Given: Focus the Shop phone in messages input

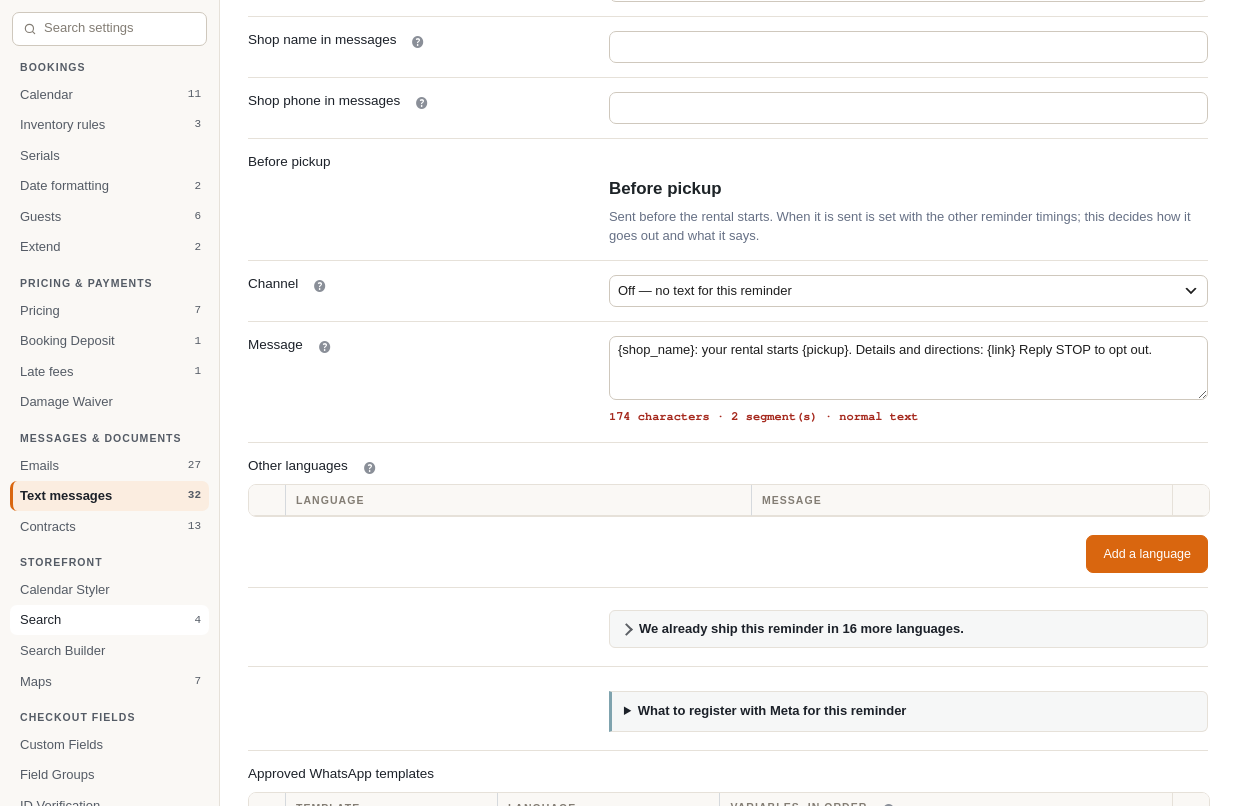Looking at the screenshot, I should 908,108.
